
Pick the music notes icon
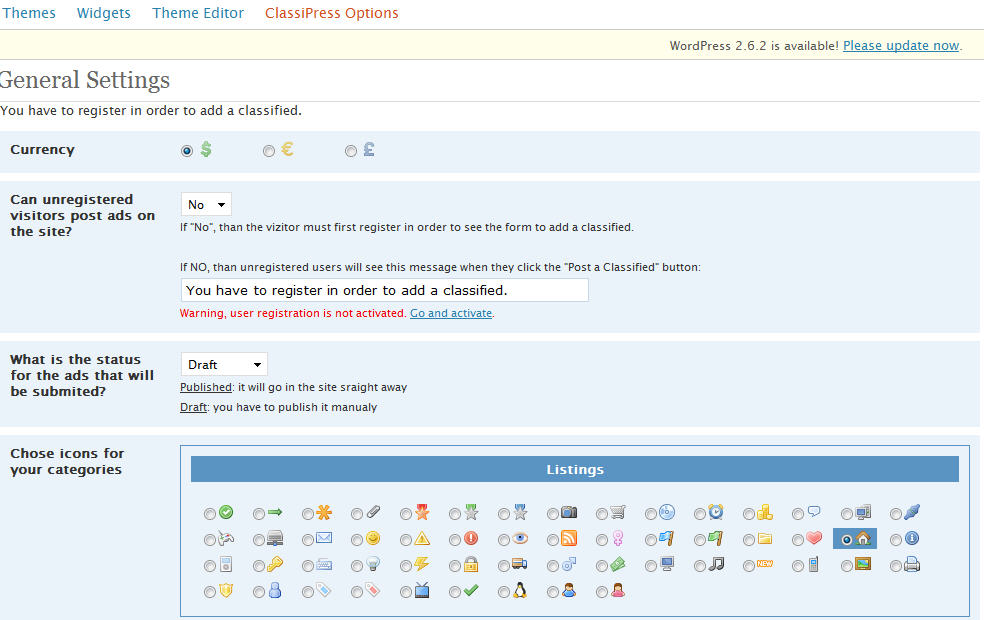(715, 565)
